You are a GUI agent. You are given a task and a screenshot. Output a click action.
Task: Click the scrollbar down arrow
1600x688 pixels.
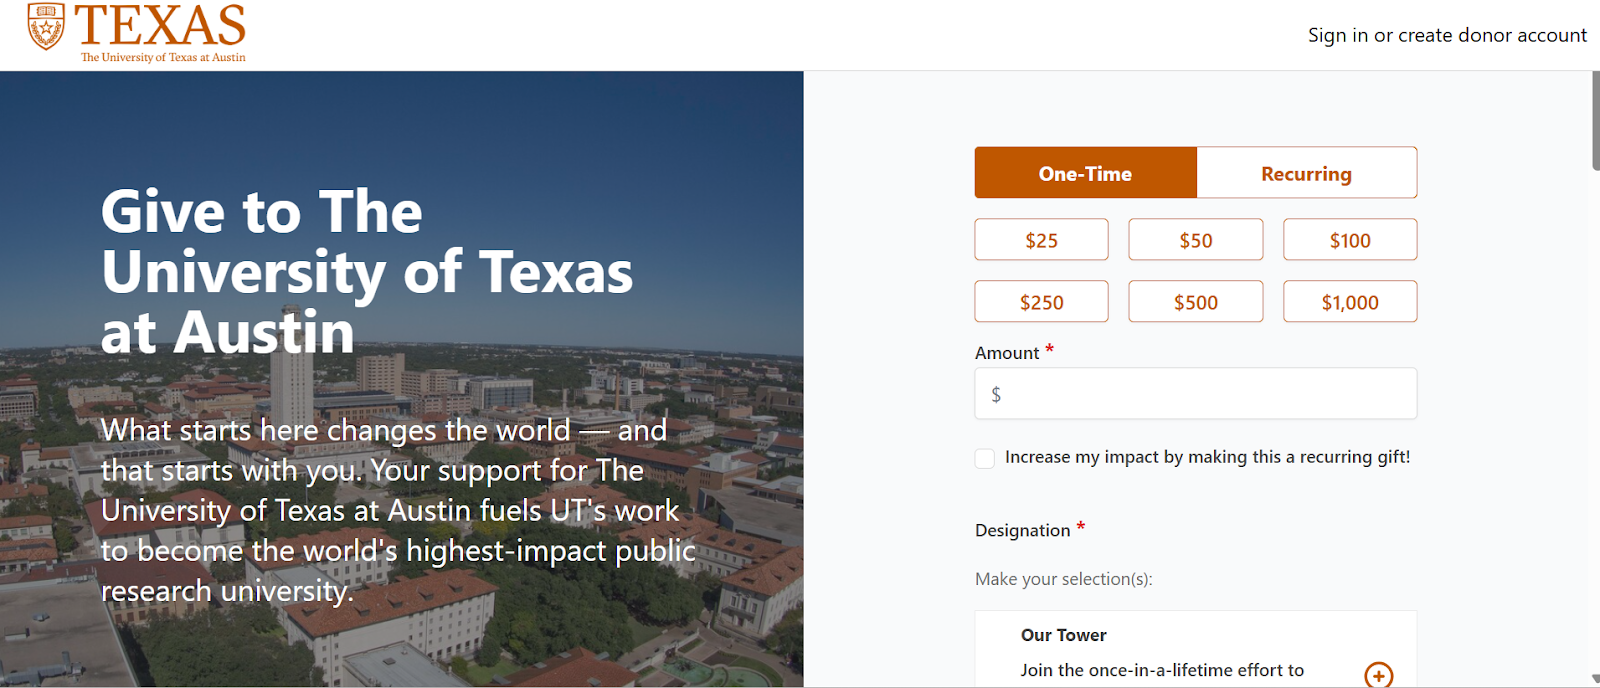[1595, 679]
